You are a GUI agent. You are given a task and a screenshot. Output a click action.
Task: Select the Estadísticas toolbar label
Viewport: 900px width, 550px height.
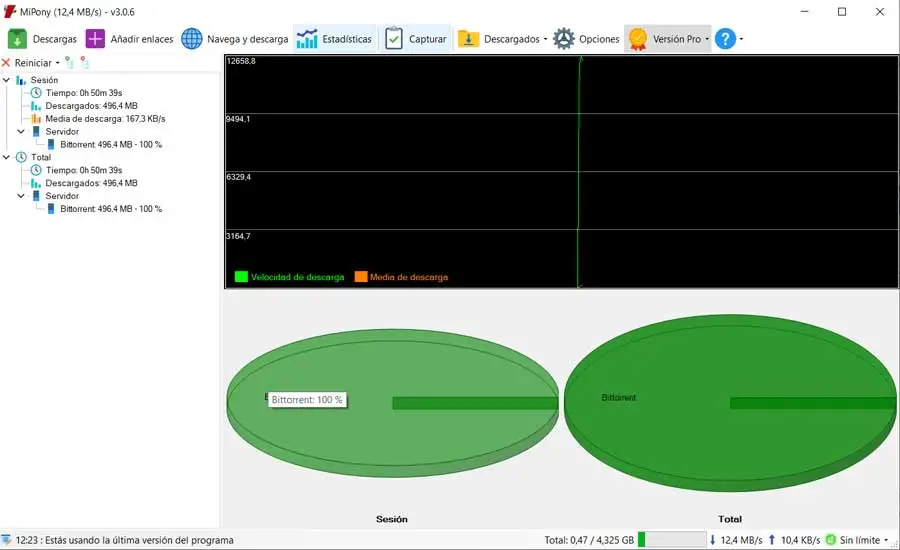[x=347, y=39]
